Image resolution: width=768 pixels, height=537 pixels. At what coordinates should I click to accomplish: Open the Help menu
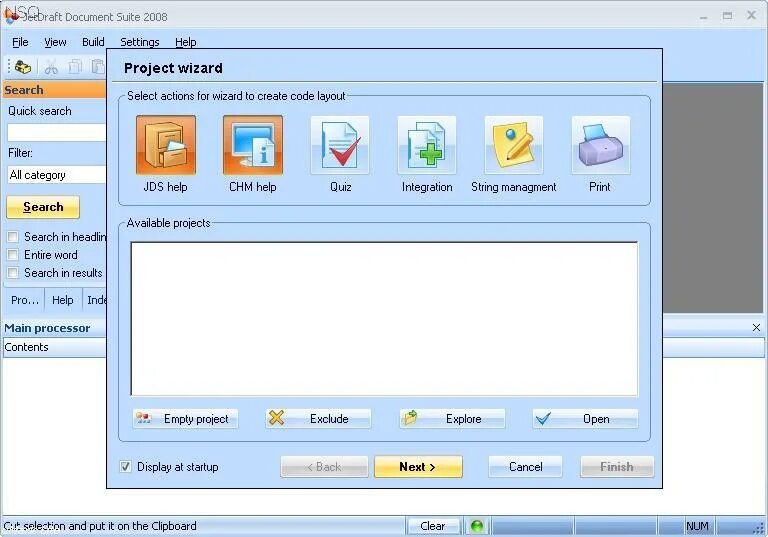tap(186, 42)
